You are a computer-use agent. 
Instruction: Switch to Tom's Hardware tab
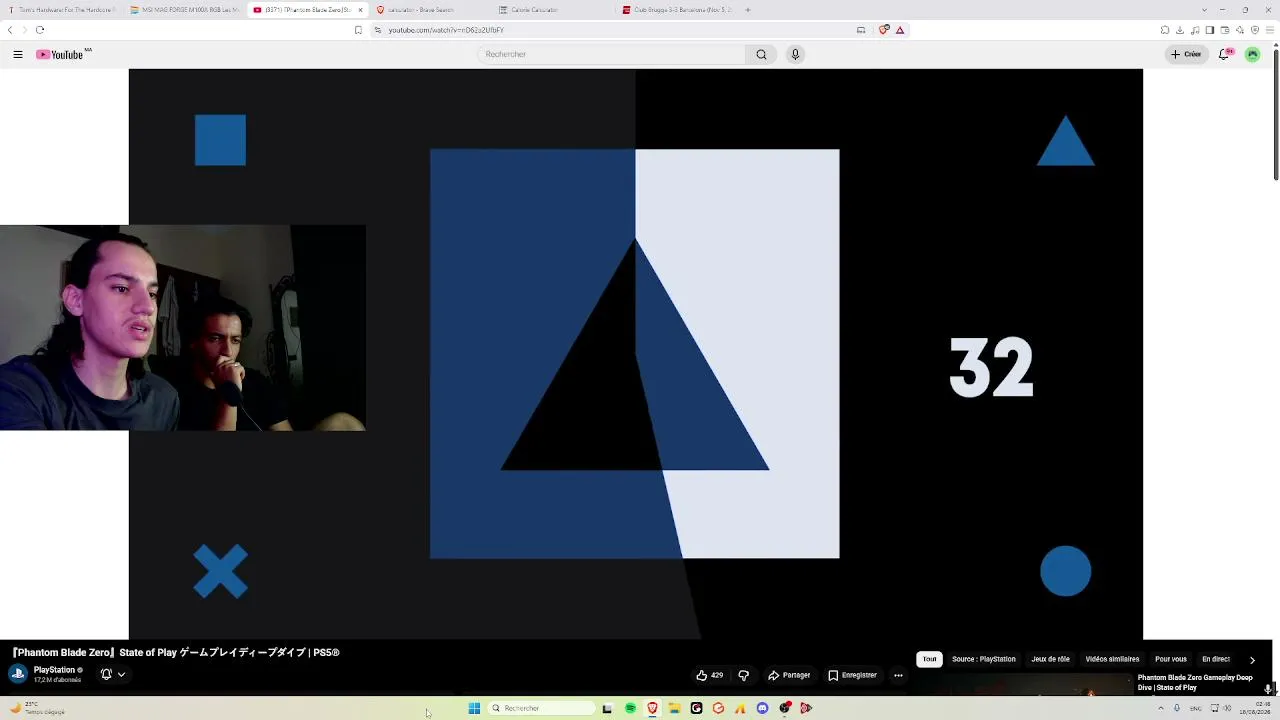pyautogui.click(x=64, y=10)
